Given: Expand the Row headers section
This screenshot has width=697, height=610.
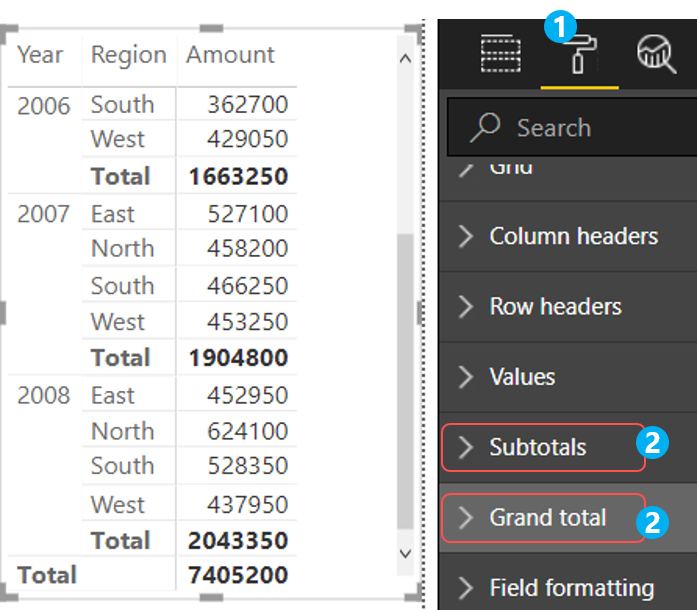Looking at the screenshot, I should (x=568, y=306).
